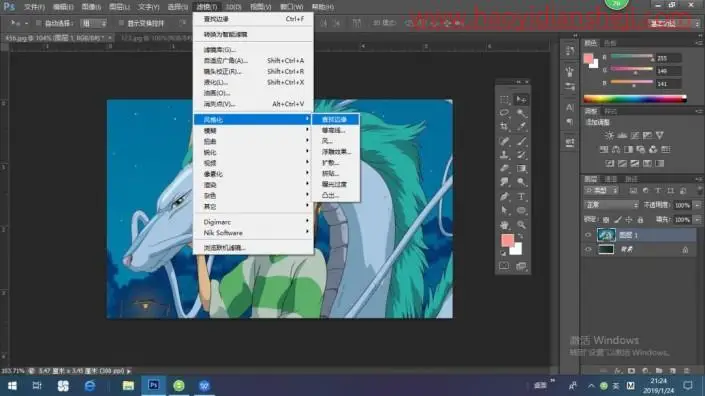705x396 pixels.
Task: Click the foreground pink color swatch
Action: [x=507, y=240]
